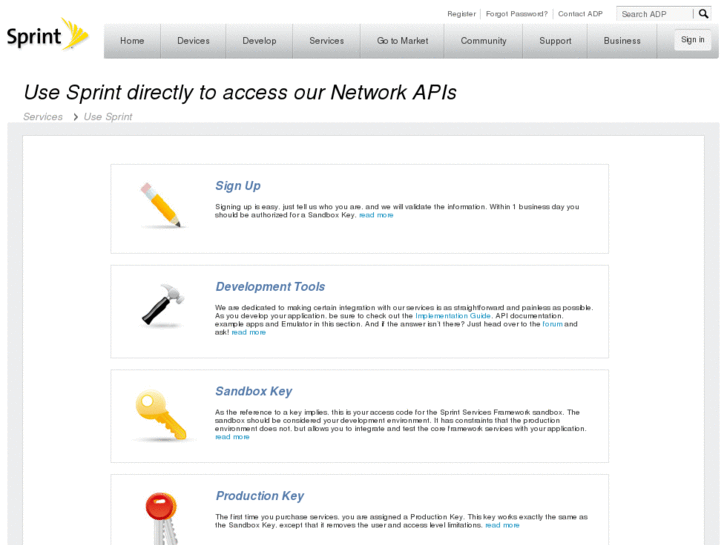
Task: Open the Sign Up heading link
Action: [x=238, y=186]
